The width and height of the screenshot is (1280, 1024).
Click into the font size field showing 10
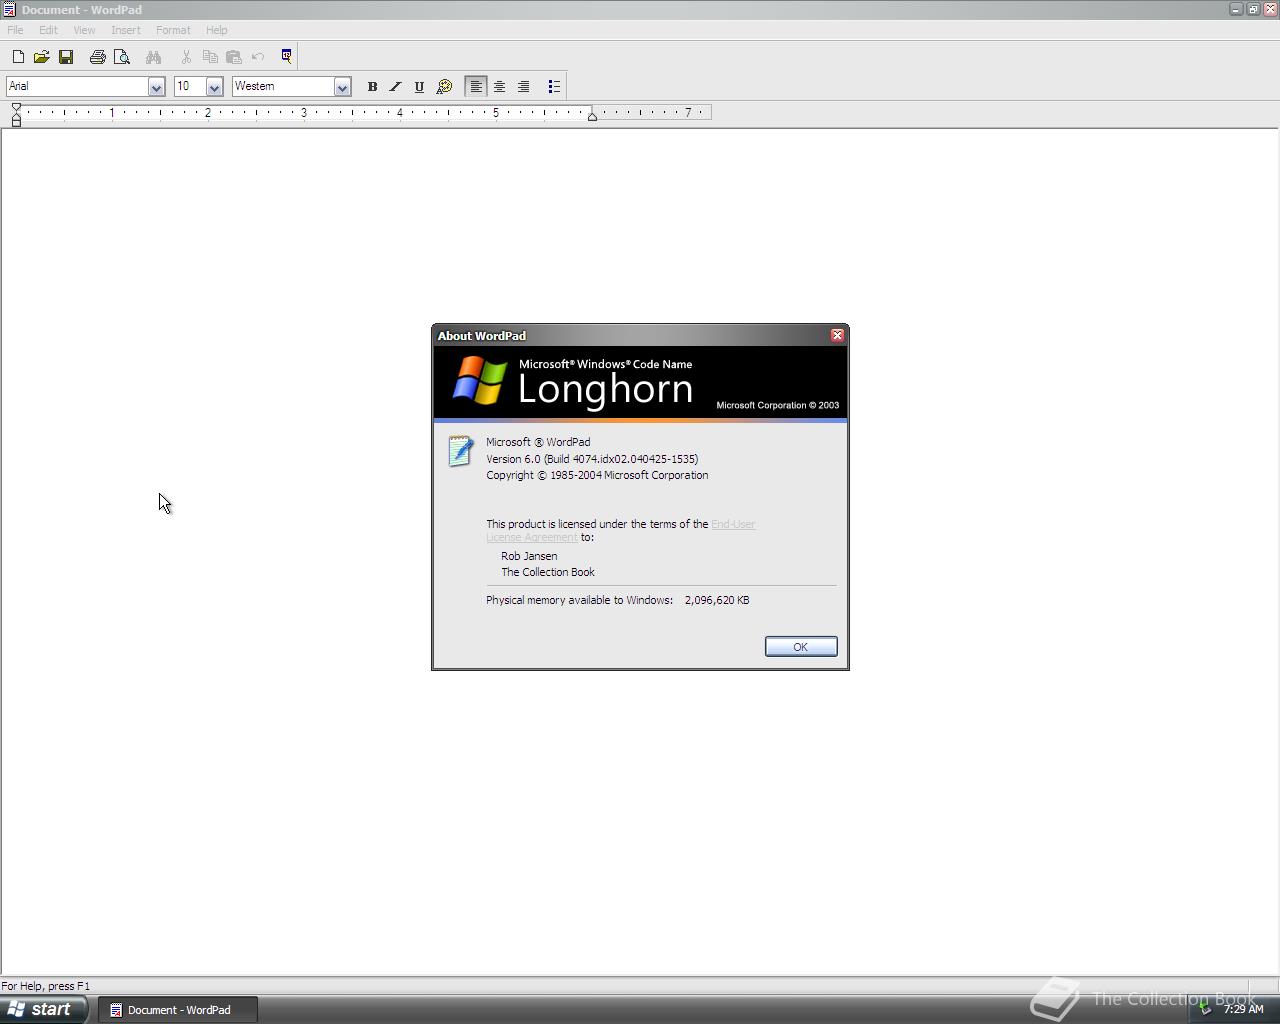click(190, 87)
